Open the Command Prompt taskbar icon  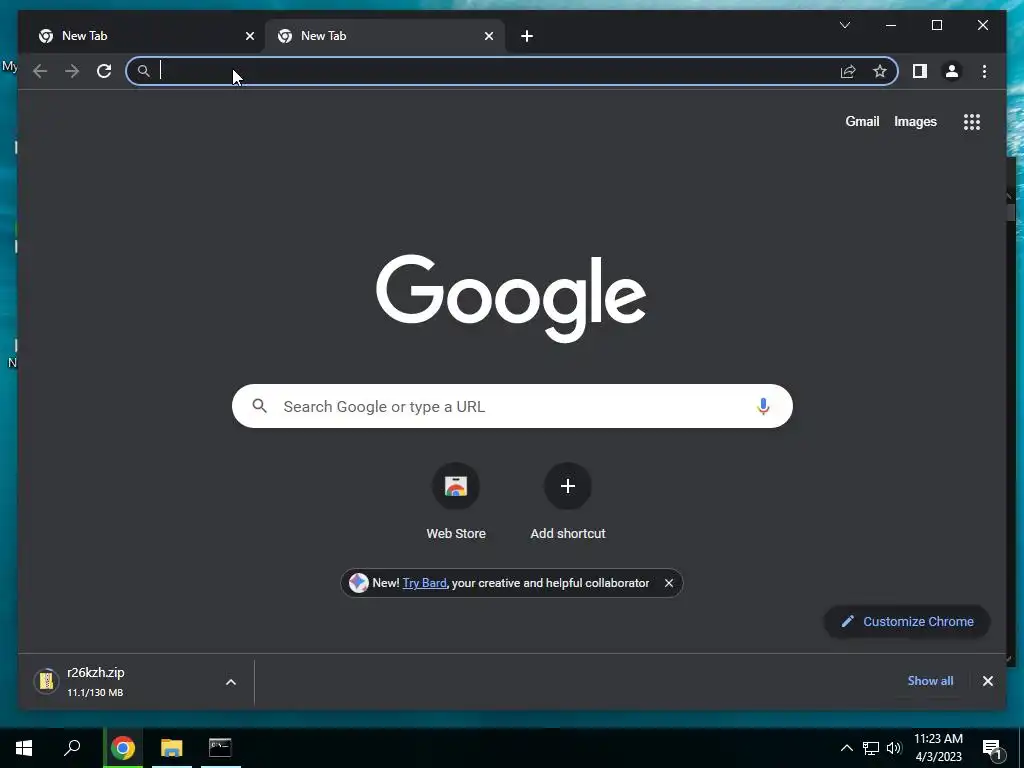[220, 748]
